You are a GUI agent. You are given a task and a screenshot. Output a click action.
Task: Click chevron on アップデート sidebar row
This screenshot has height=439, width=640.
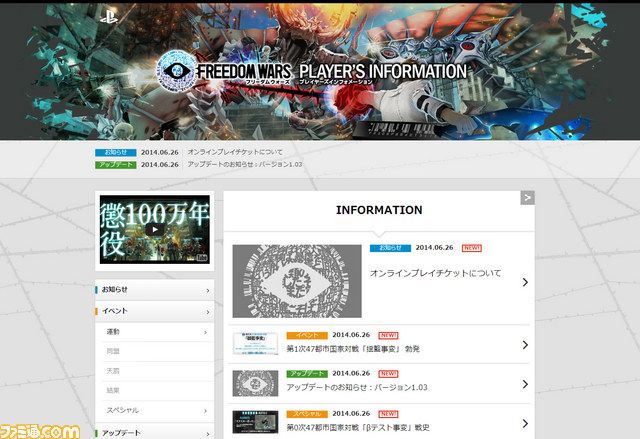208,434
